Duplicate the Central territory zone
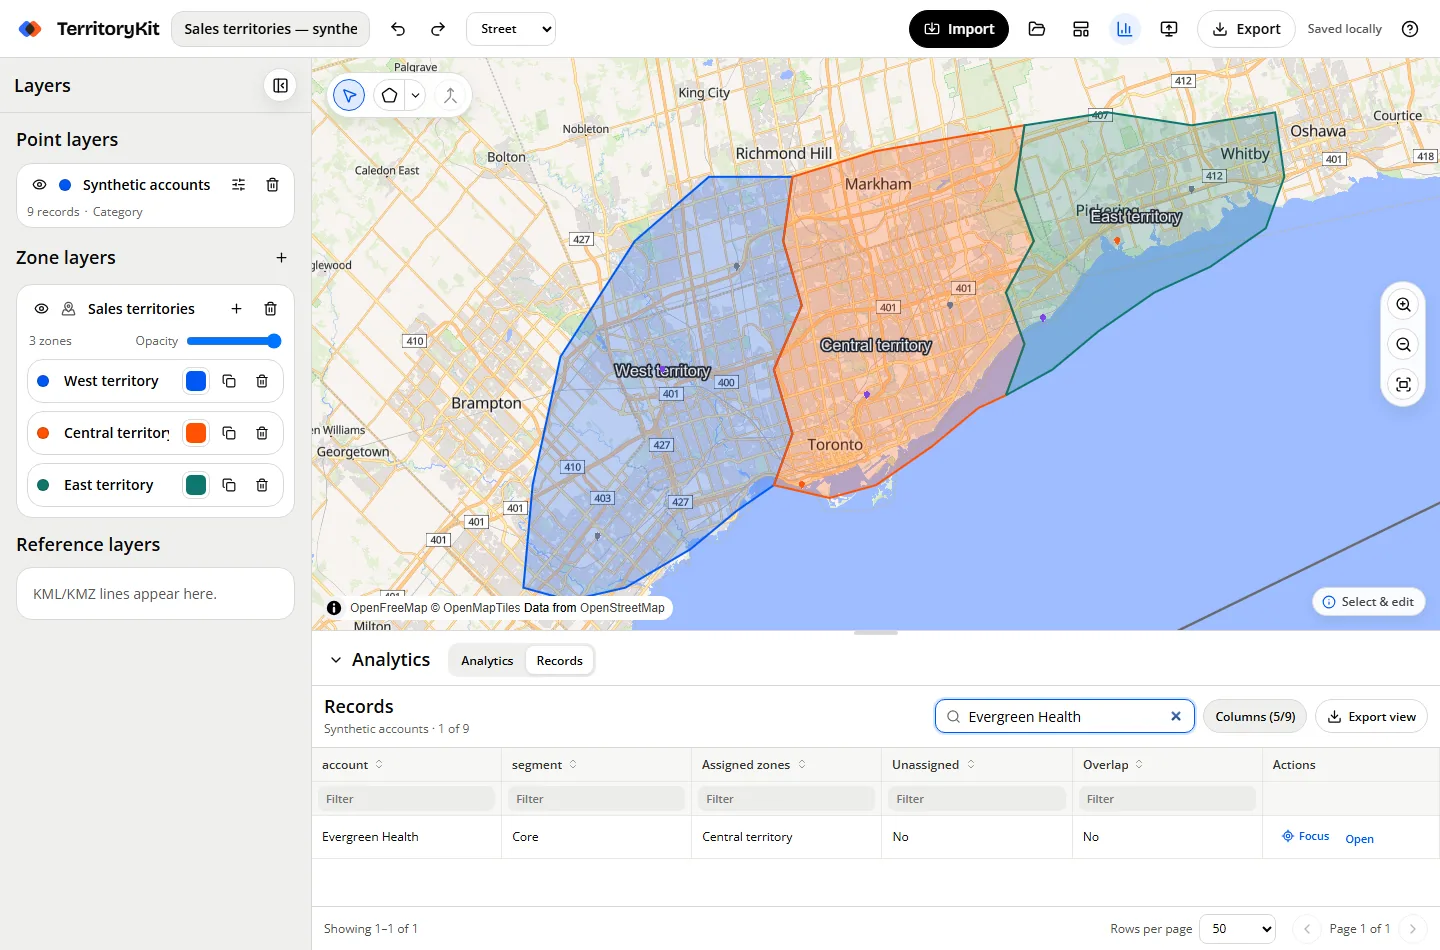The height and width of the screenshot is (950, 1440). tap(229, 433)
